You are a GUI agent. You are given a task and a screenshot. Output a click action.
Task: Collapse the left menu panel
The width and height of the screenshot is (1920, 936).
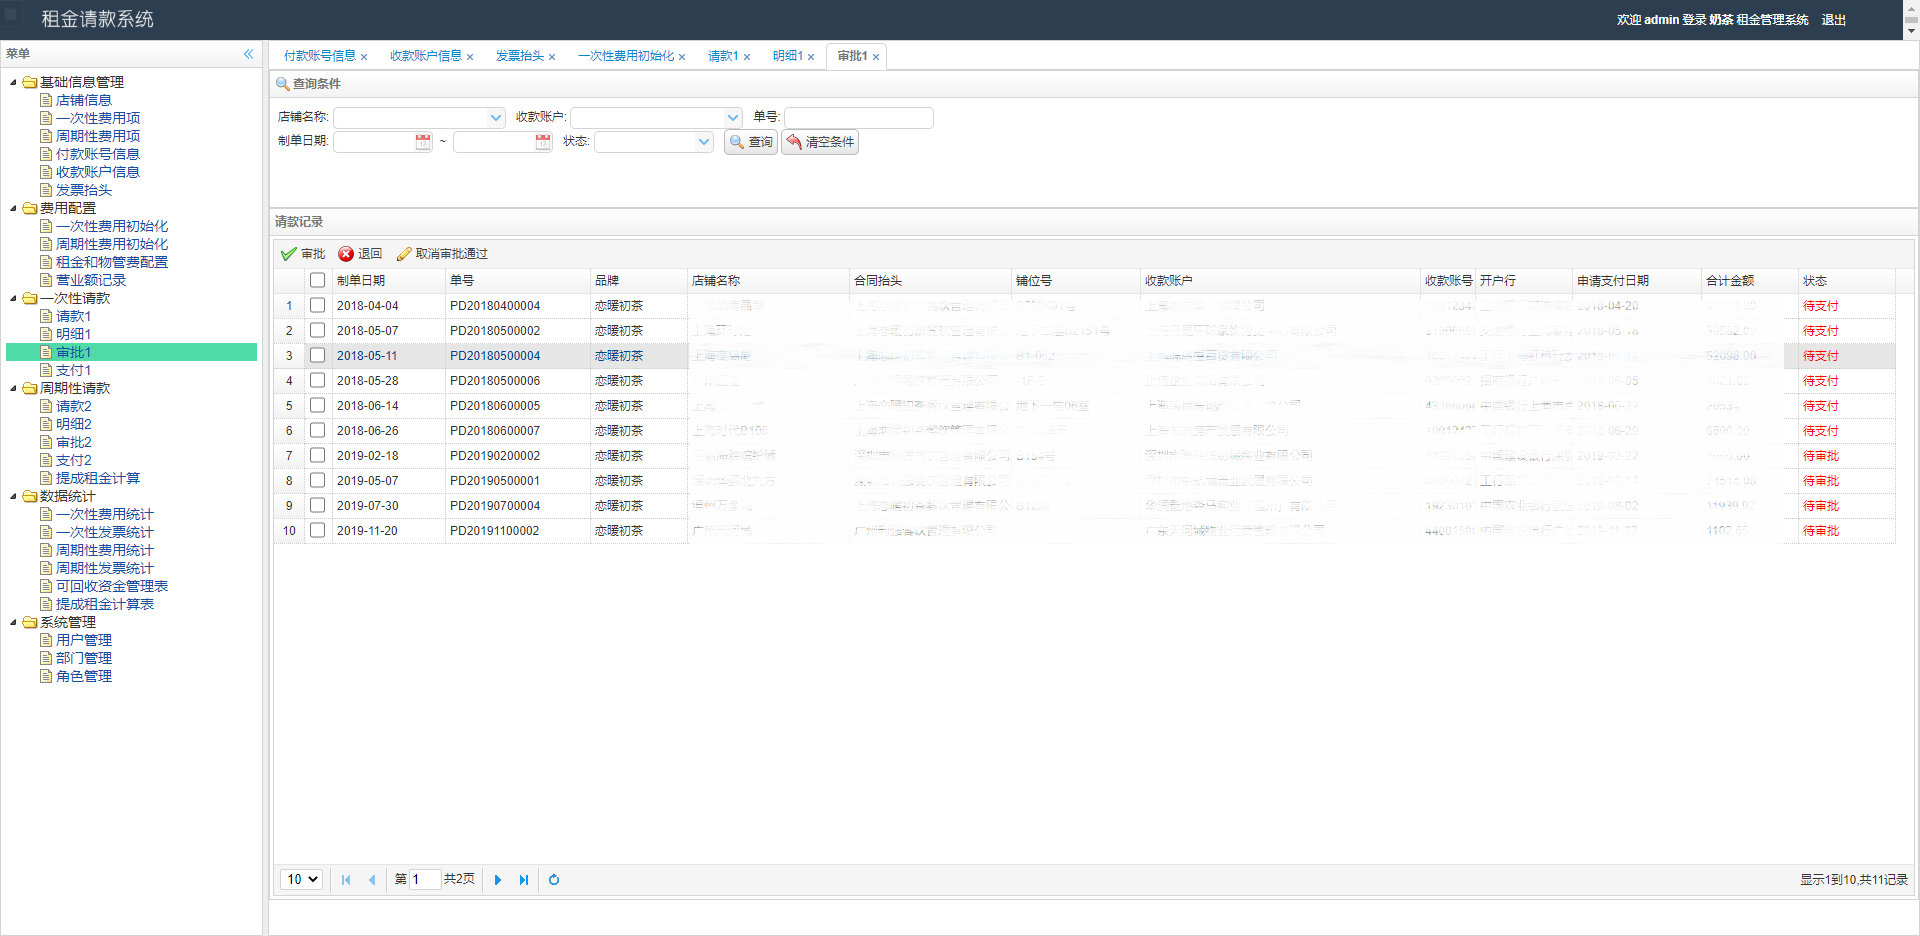248,54
